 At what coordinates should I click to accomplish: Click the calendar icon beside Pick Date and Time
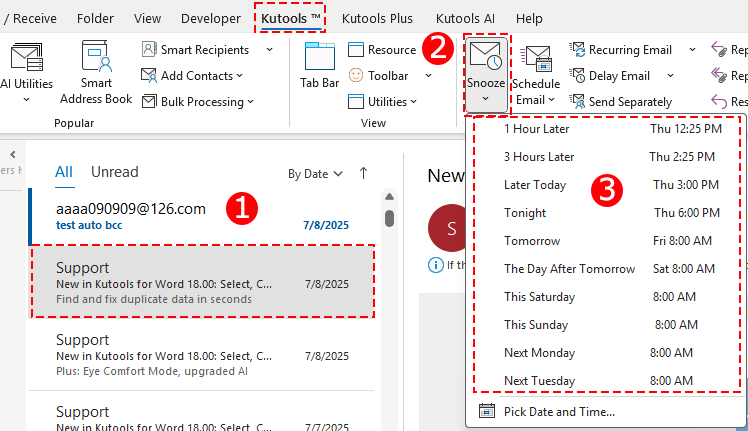click(487, 411)
